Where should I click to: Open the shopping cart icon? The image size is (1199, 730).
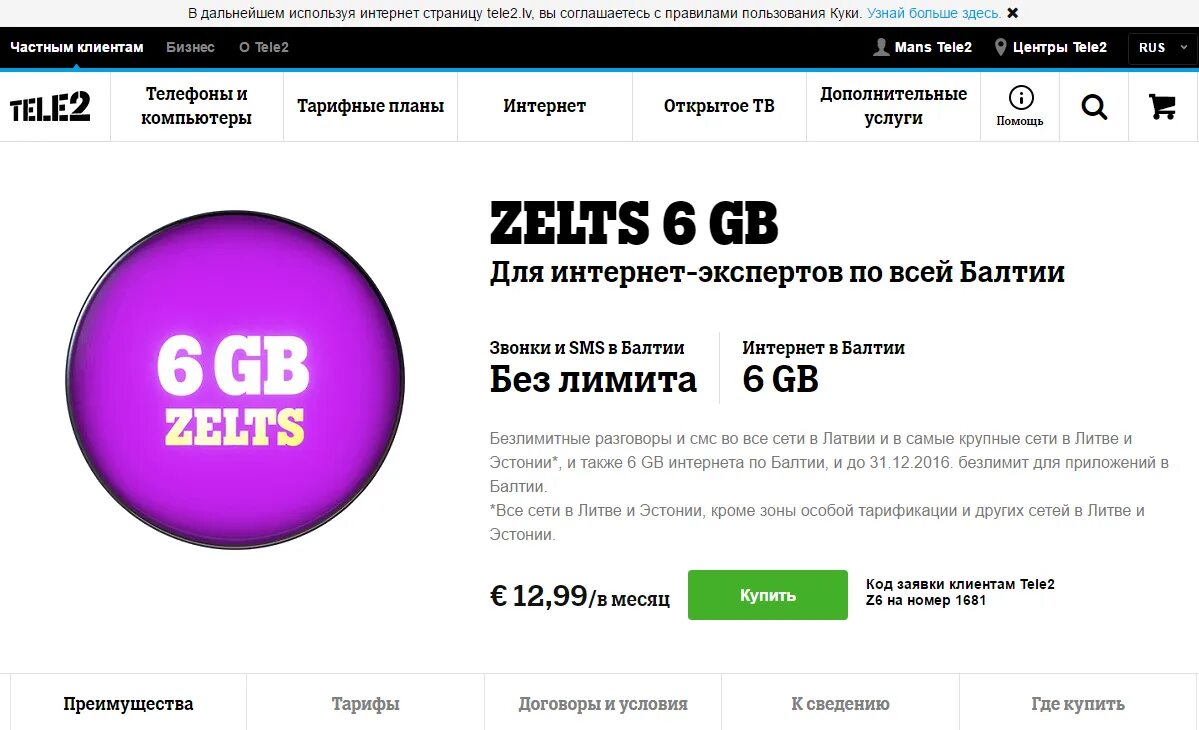click(1162, 107)
